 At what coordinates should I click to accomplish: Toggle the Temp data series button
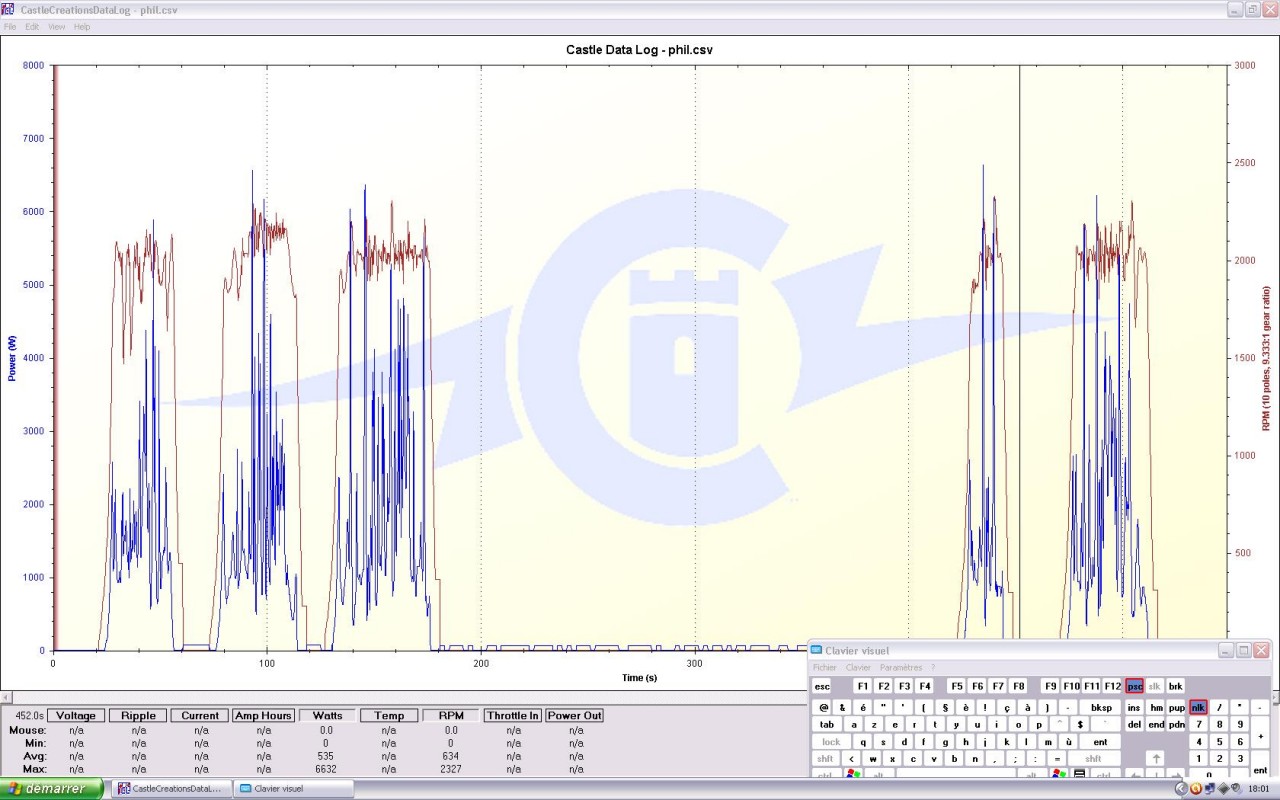(389, 715)
